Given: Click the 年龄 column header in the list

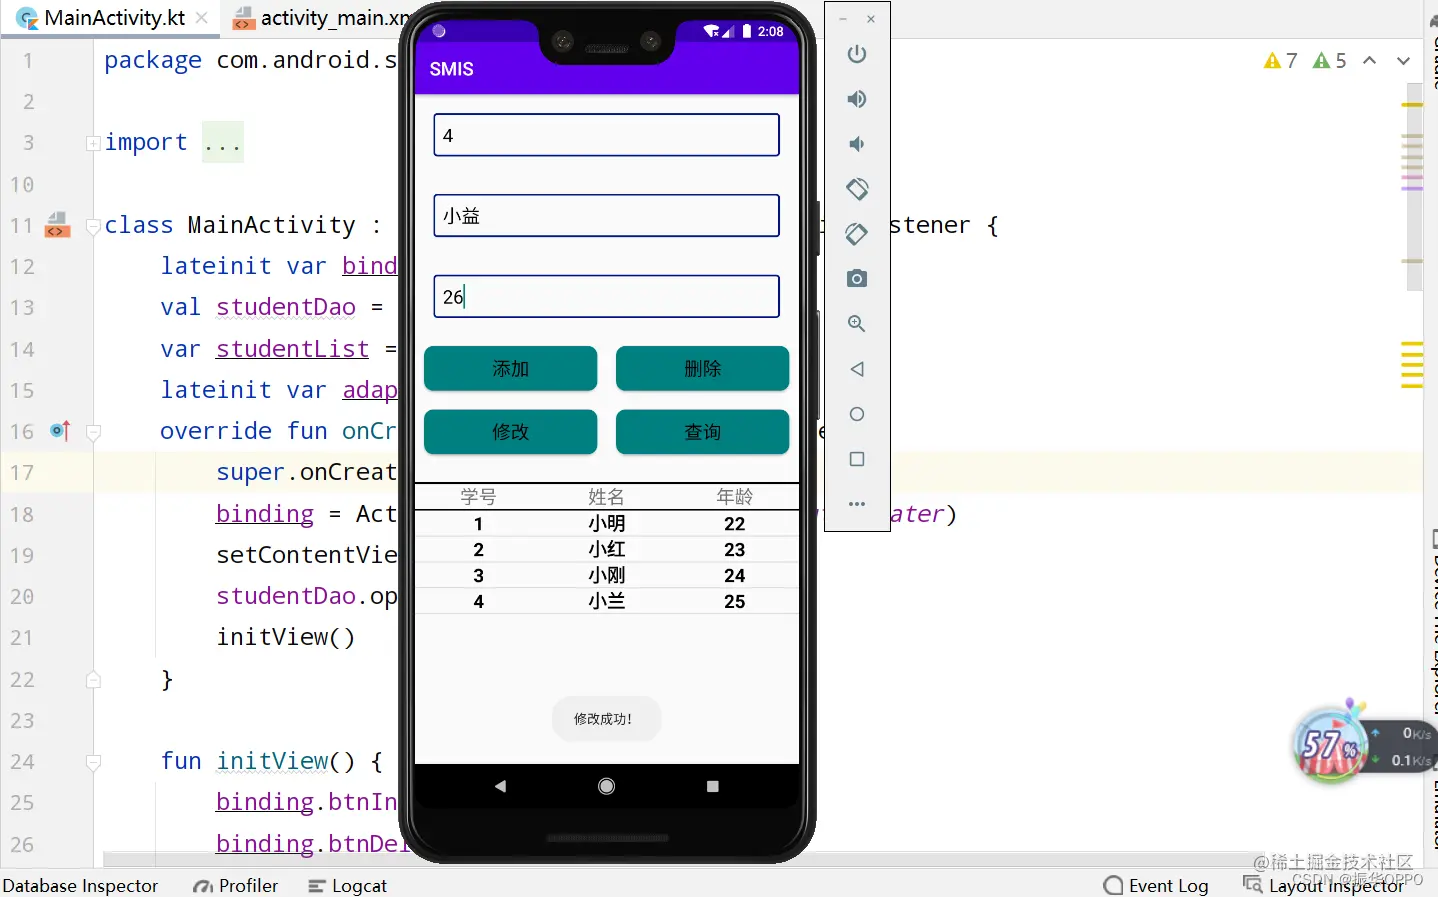Looking at the screenshot, I should [734, 496].
